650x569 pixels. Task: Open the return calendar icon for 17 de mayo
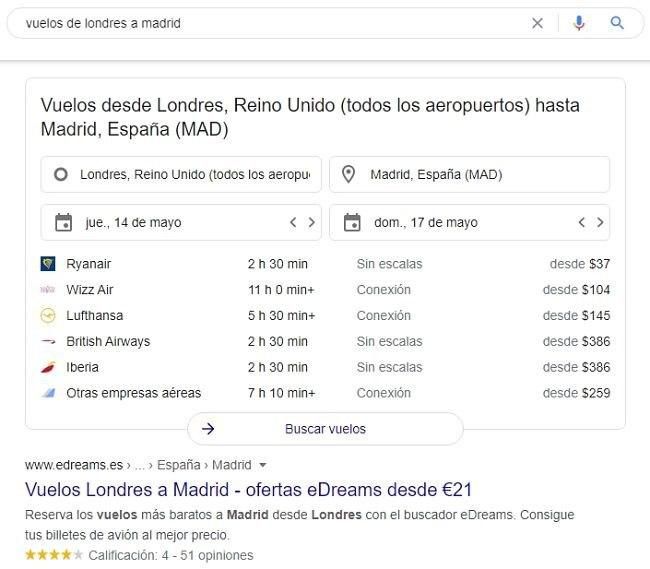(352, 223)
